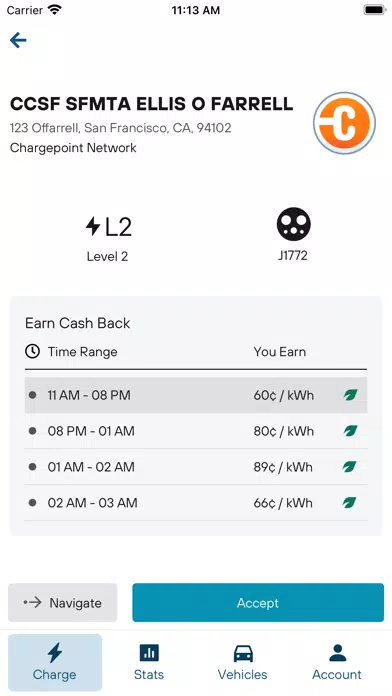The width and height of the screenshot is (392, 696).
Task: Select the 02 AM - 03 AM time range
Action: (196, 503)
